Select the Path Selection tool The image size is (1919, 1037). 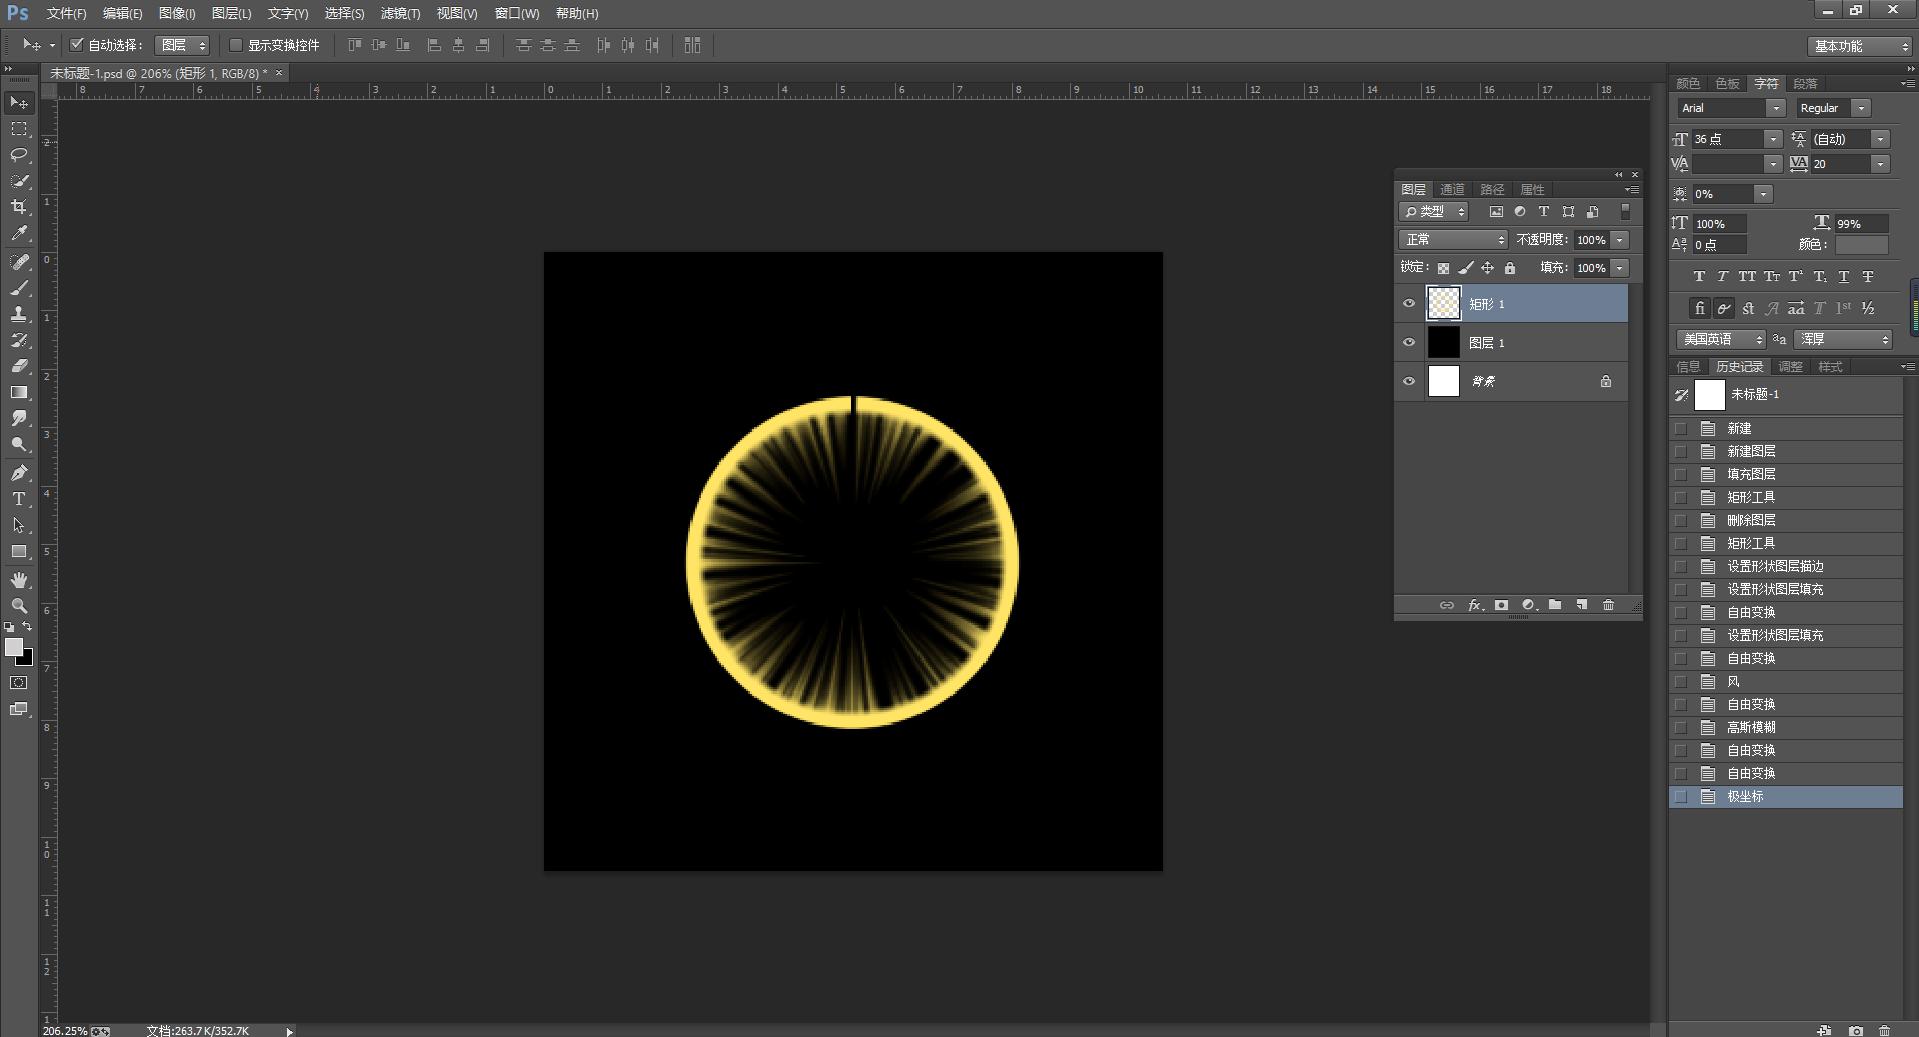pos(19,525)
